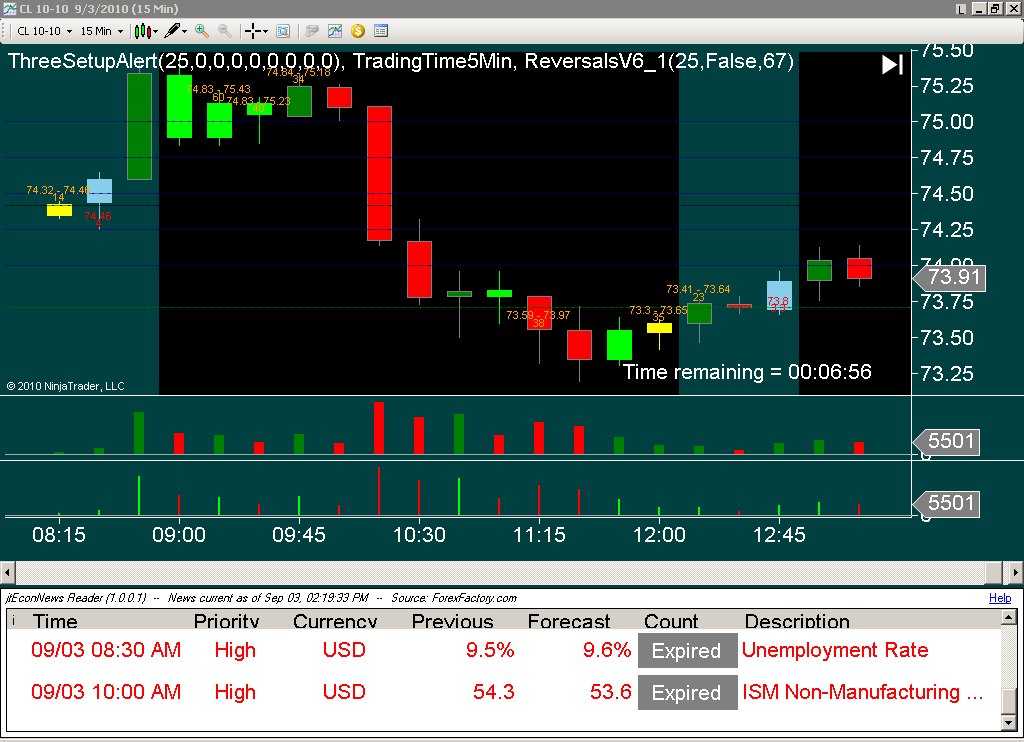Click the 09:00 time axis label
The image size is (1024, 742).
179,535
